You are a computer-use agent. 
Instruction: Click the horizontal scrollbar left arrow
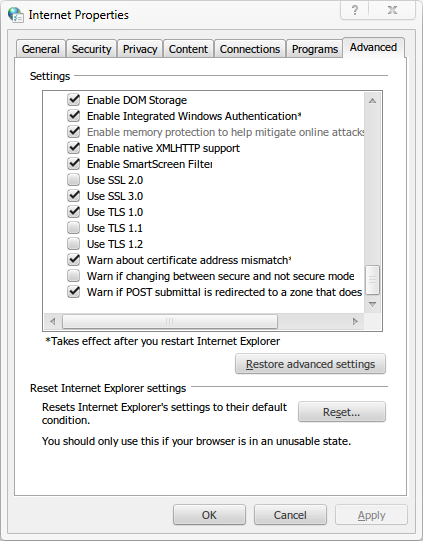pos(52,322)
